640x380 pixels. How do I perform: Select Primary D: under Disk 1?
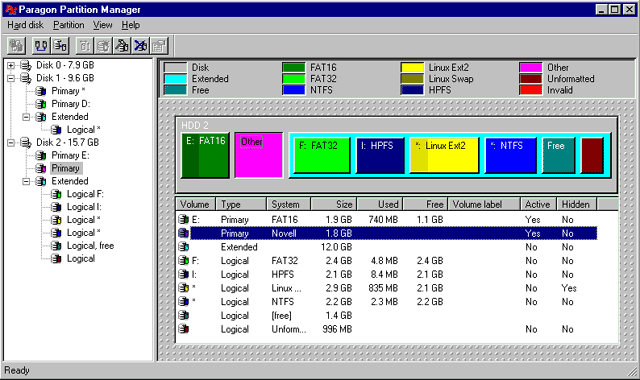(71, 104)
